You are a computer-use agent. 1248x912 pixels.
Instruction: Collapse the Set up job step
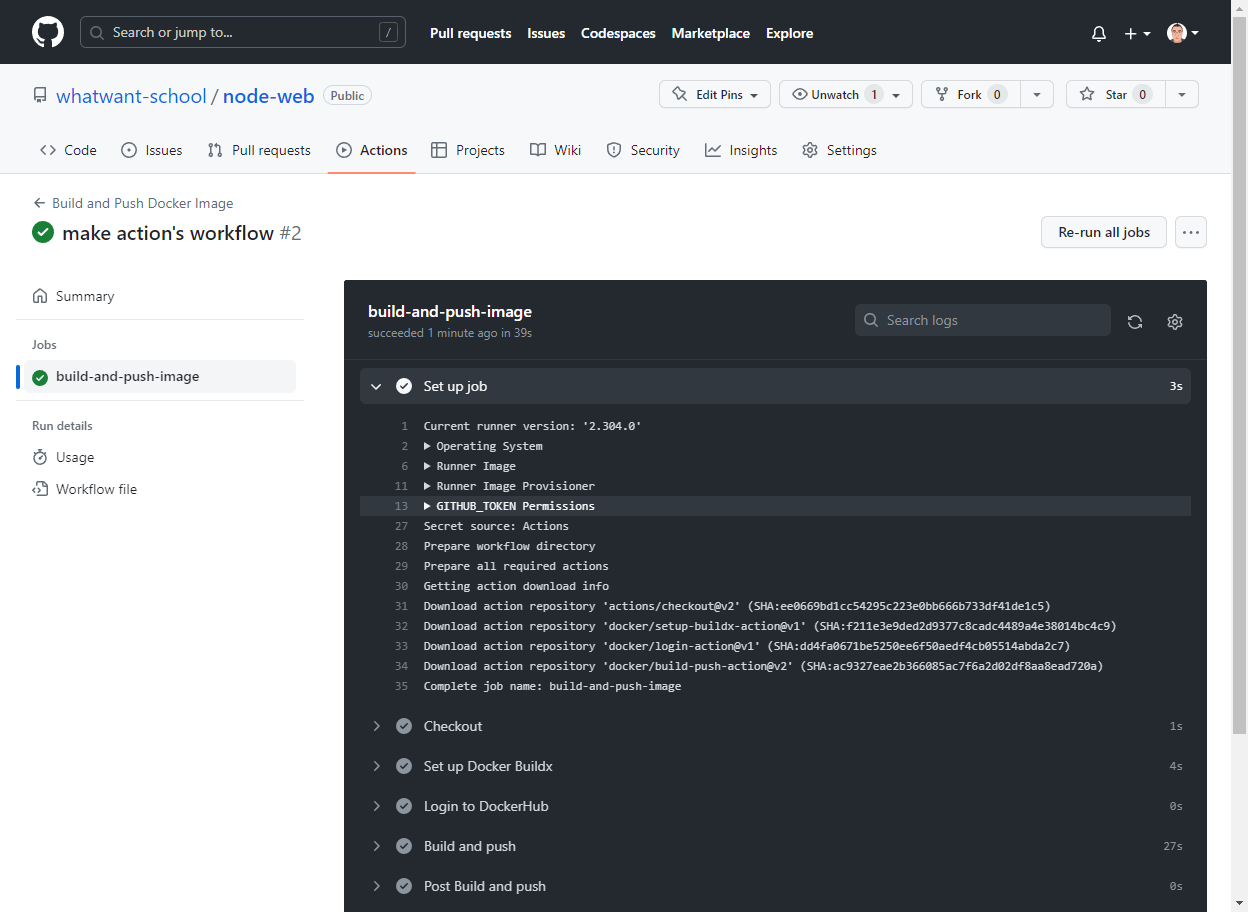click(x=775, y=386)
